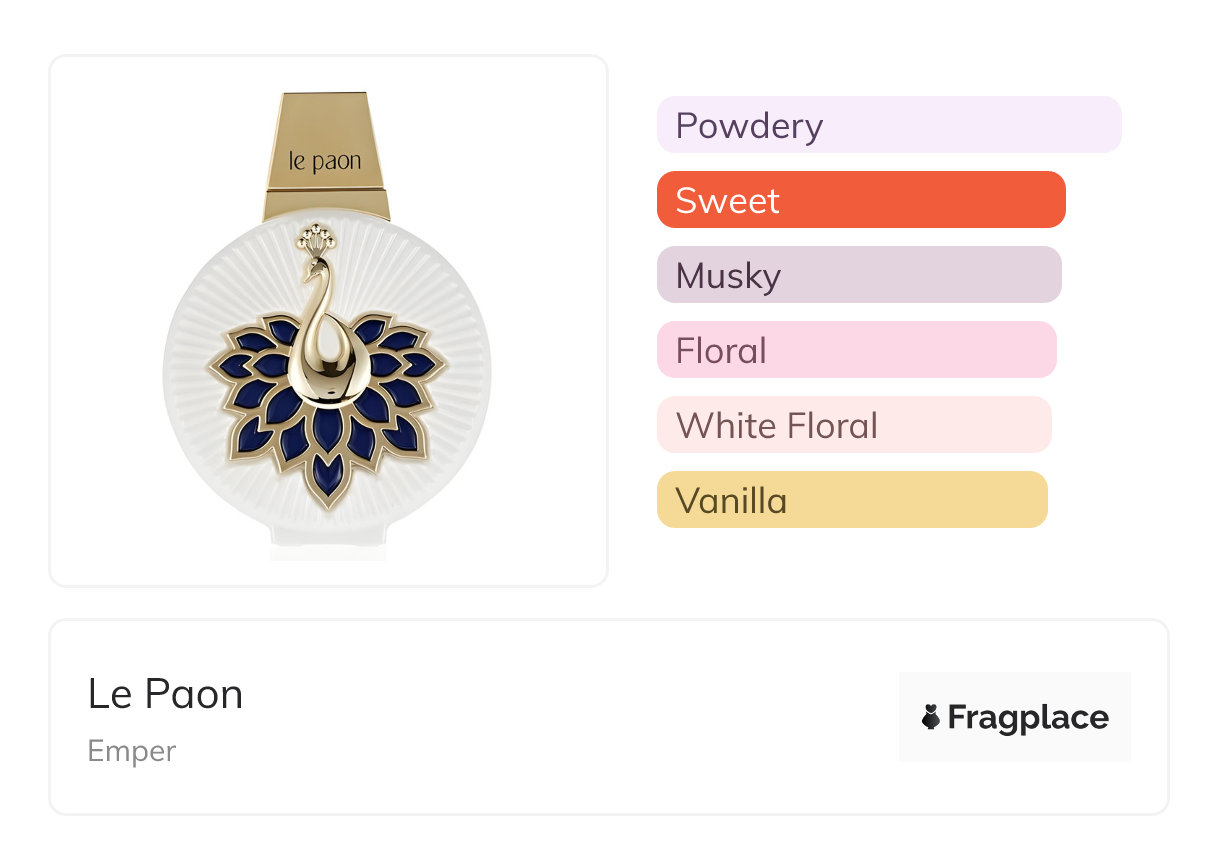Click the Powdery label text
This screenshot has height=864, width=1218.
coord(749,125)
